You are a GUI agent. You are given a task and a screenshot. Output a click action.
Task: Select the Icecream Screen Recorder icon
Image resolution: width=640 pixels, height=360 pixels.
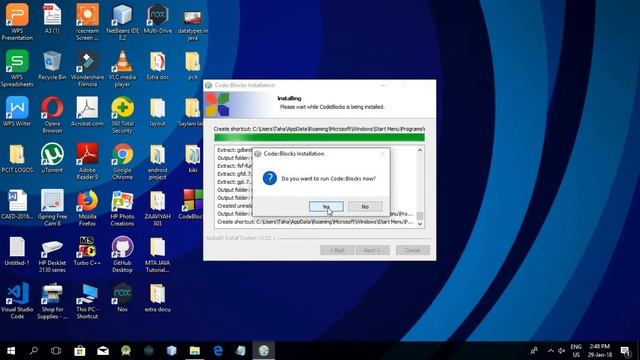87,22
